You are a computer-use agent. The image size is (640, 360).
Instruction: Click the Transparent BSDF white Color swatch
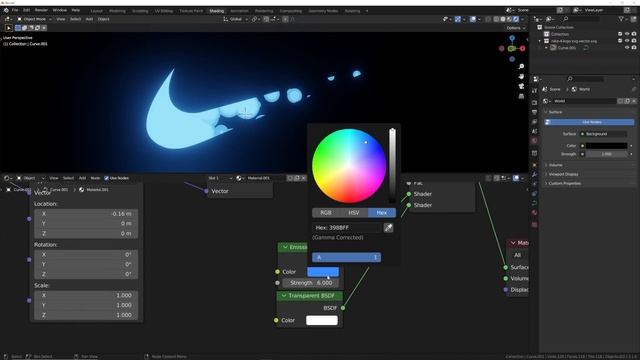322,320
